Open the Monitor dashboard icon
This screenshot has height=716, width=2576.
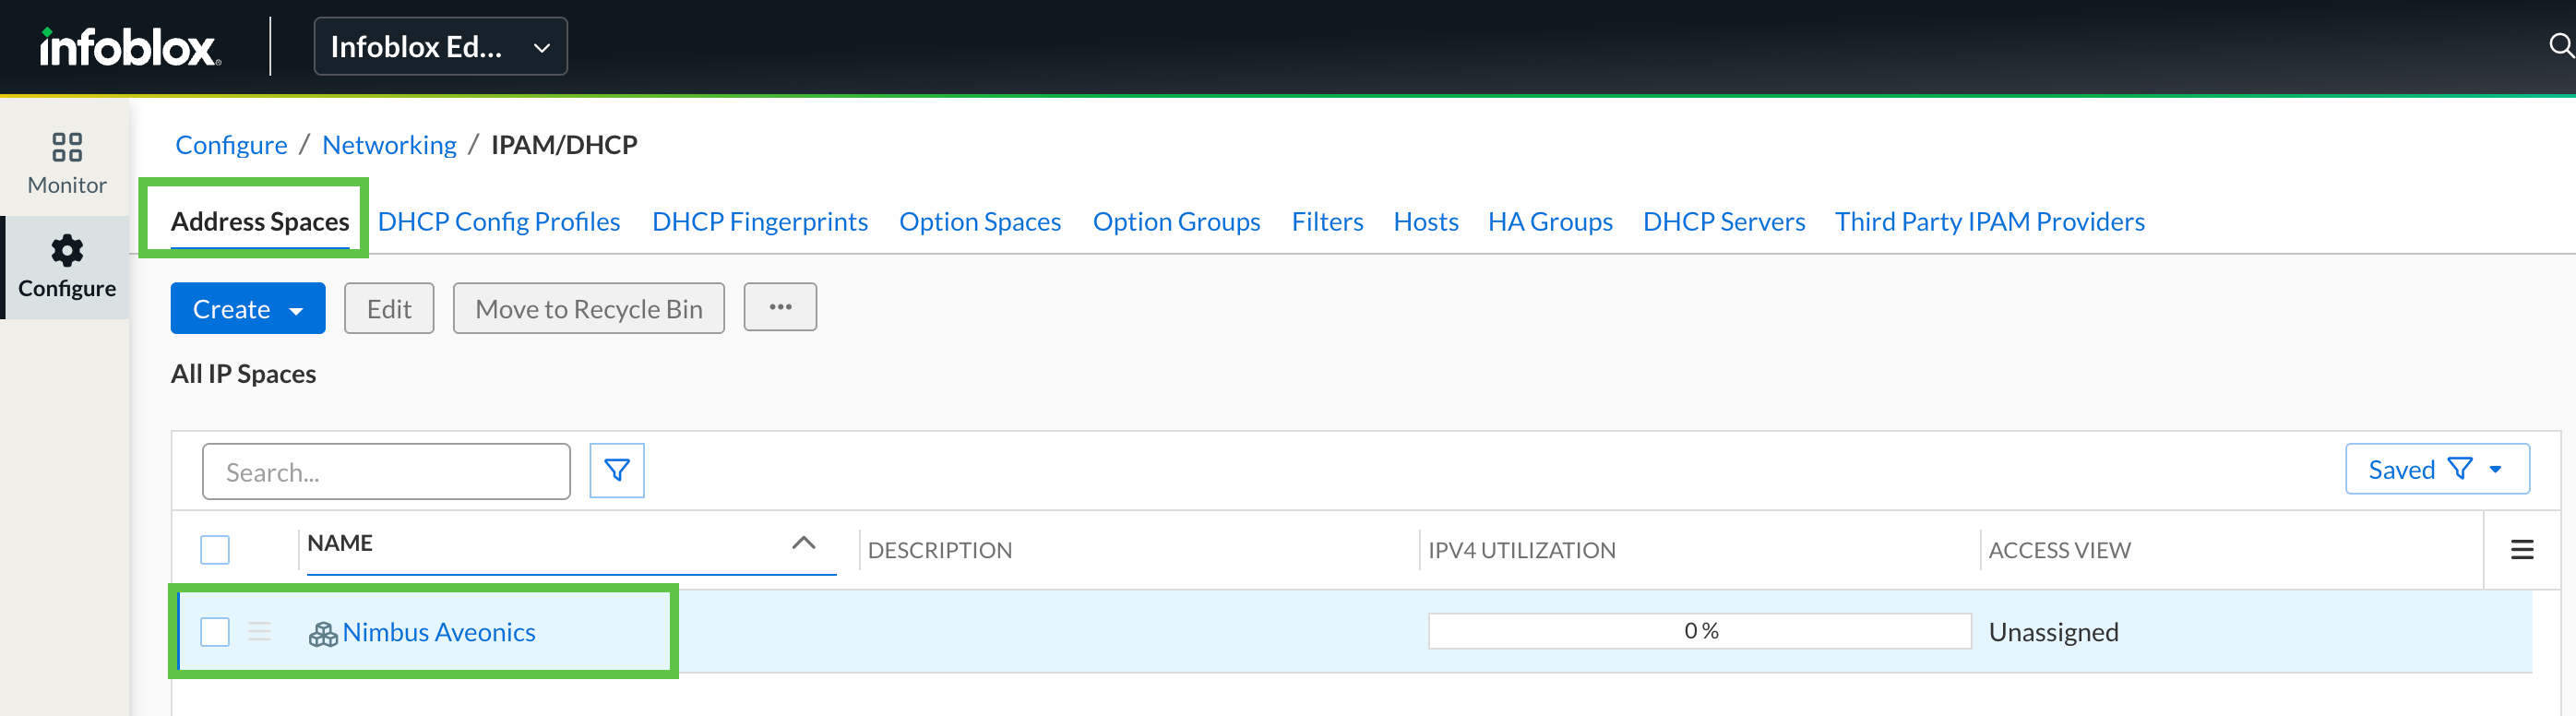pyautogui.click(x=67, y=148)
